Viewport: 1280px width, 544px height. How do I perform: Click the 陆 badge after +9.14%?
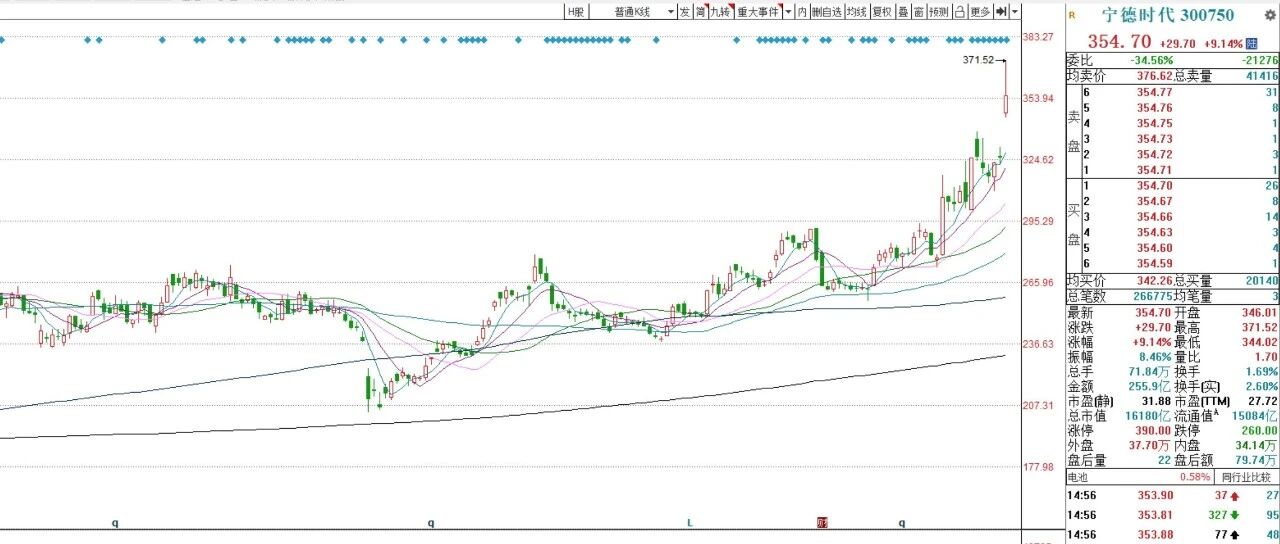1251,44
